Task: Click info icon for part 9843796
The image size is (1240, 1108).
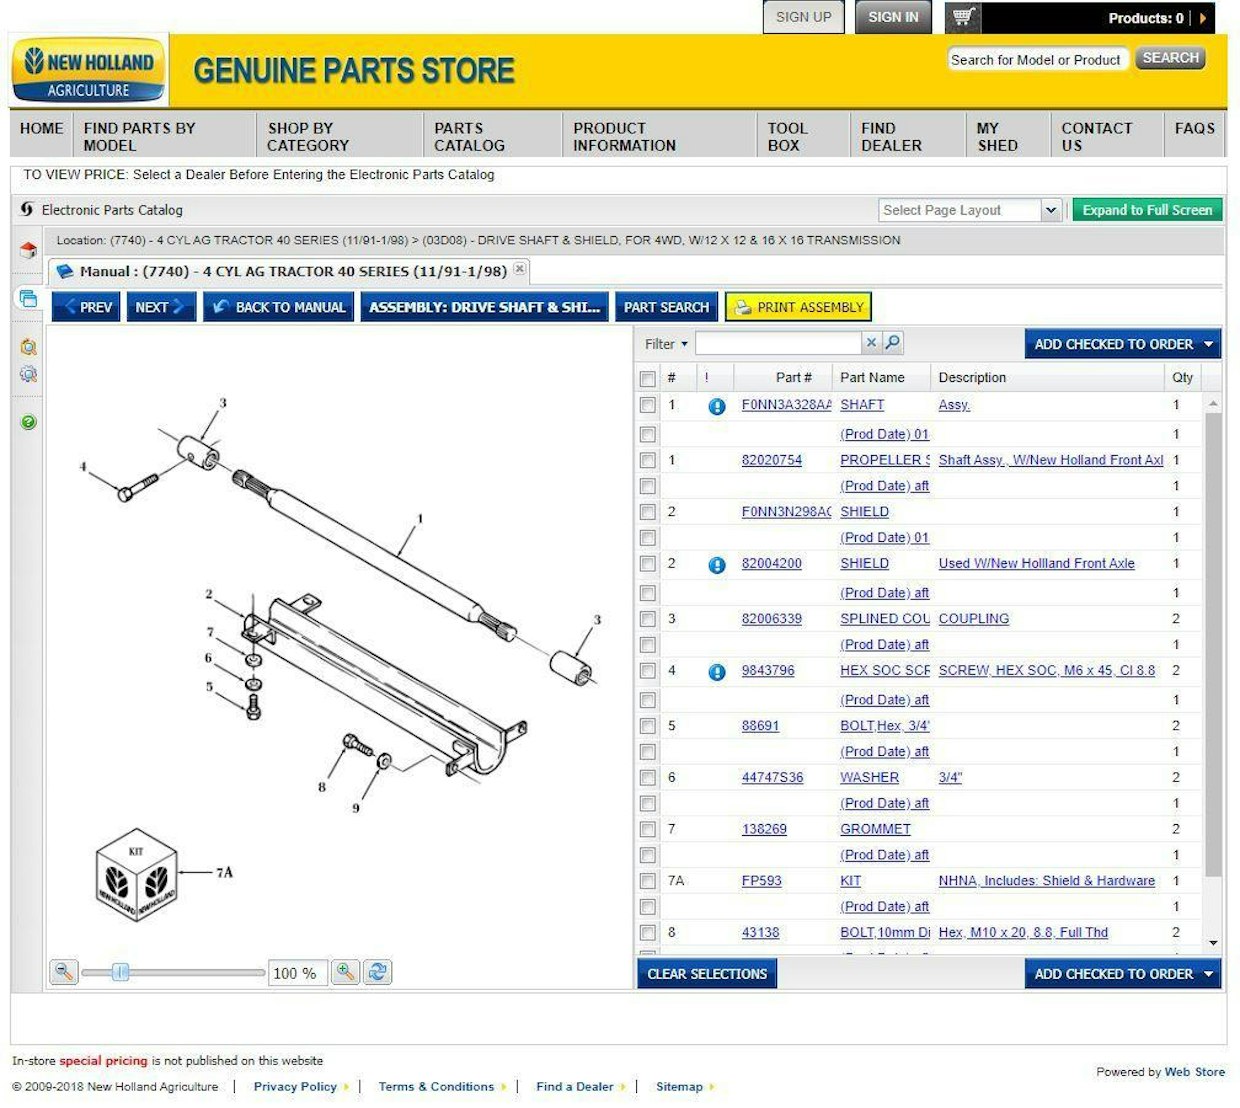Action: tap(716, 672)
